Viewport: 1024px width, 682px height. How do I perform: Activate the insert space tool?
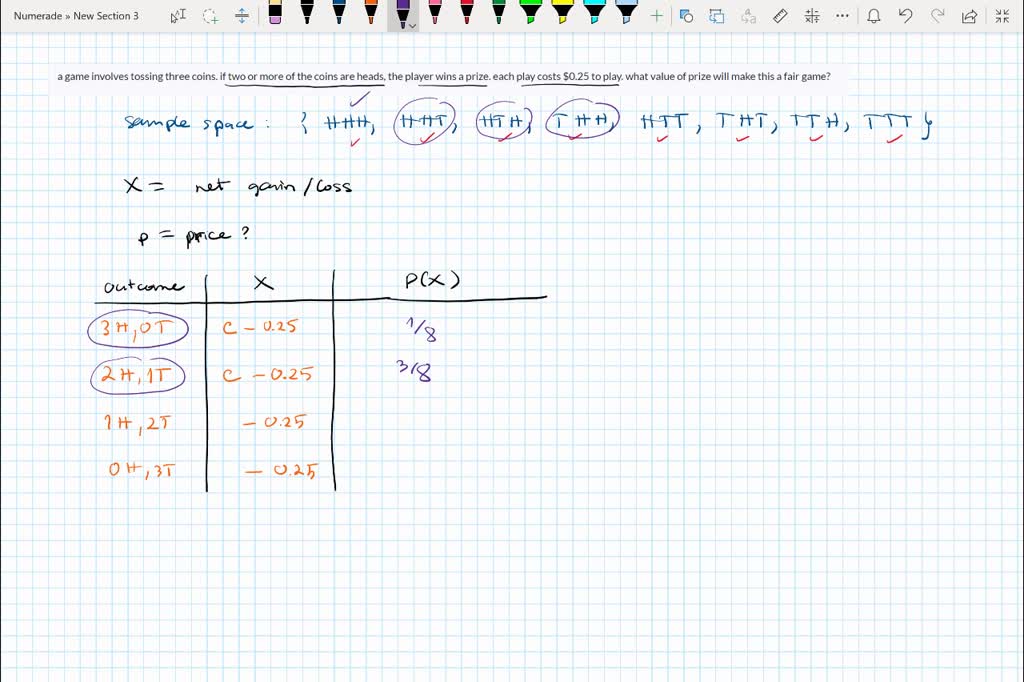coord(241,15)
